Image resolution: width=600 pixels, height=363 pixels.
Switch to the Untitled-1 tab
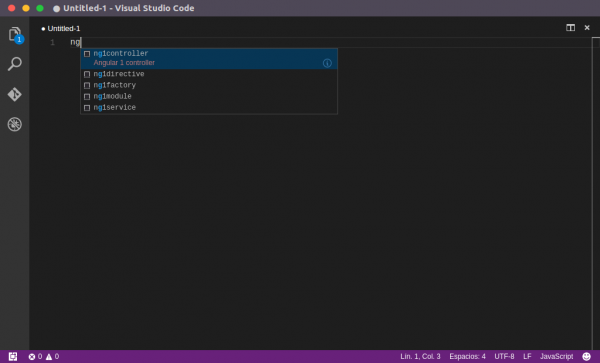pos(61,28)
